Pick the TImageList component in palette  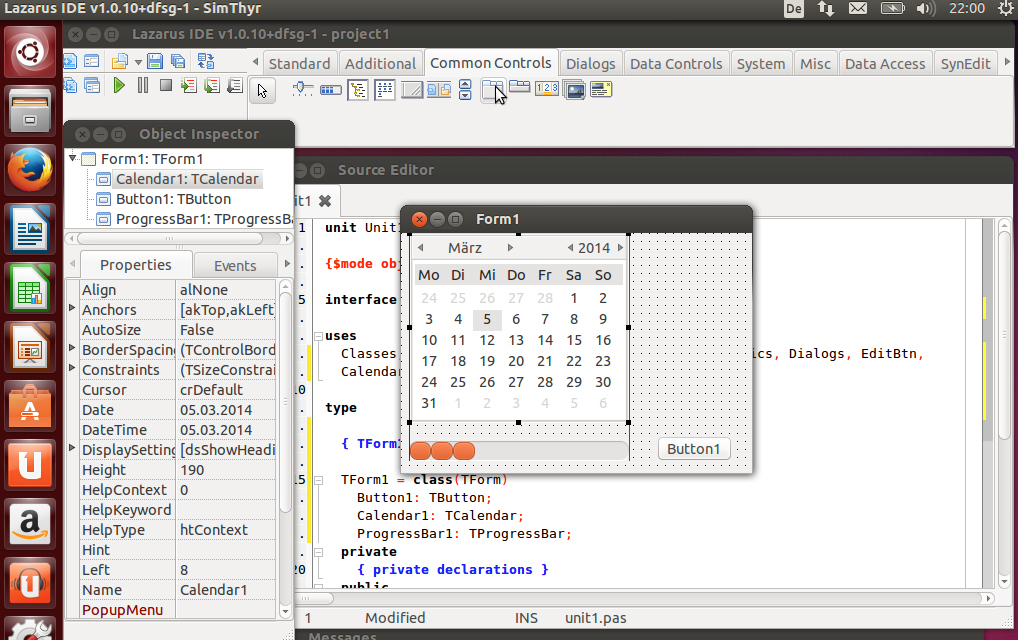574,89
